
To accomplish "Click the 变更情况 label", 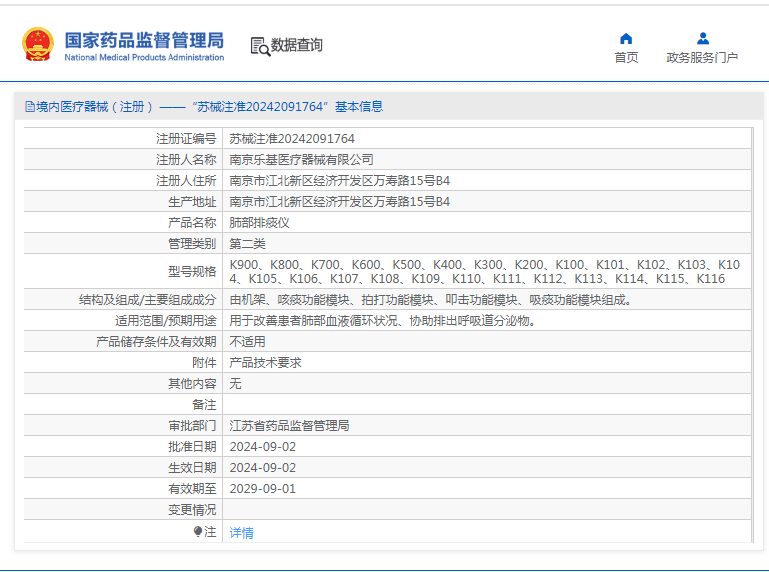I will click(192, 510).
